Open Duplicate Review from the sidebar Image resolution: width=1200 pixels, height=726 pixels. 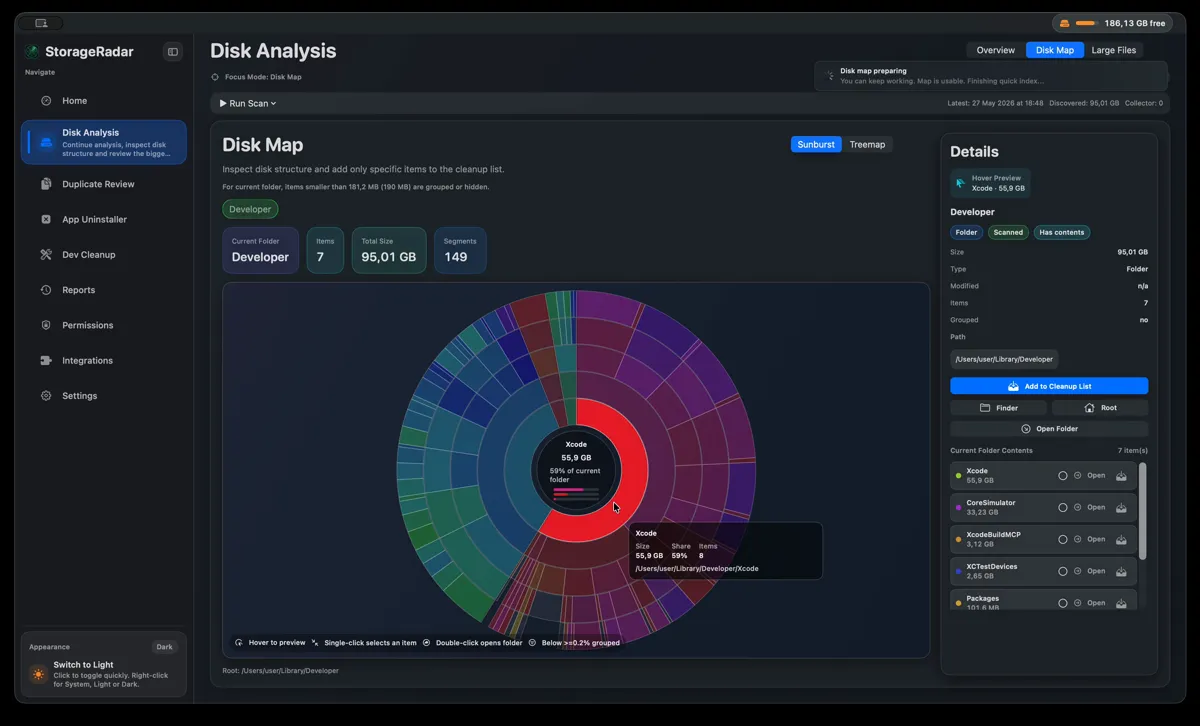tap(103, 184)
